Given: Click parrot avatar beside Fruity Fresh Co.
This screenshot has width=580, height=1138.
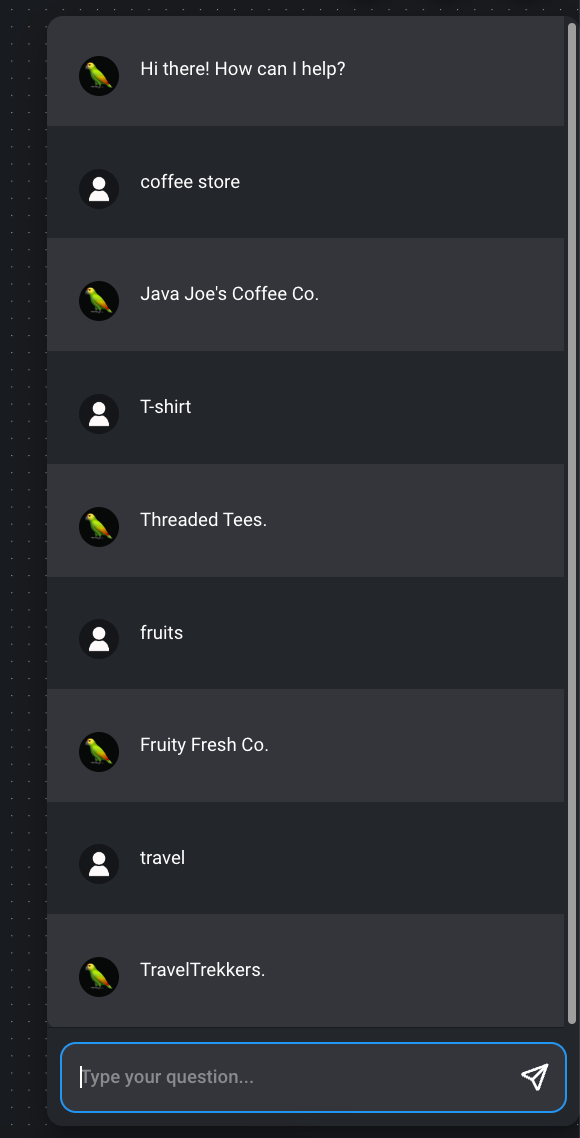Looking at the screenshot, I should click(x=99, y=752).
